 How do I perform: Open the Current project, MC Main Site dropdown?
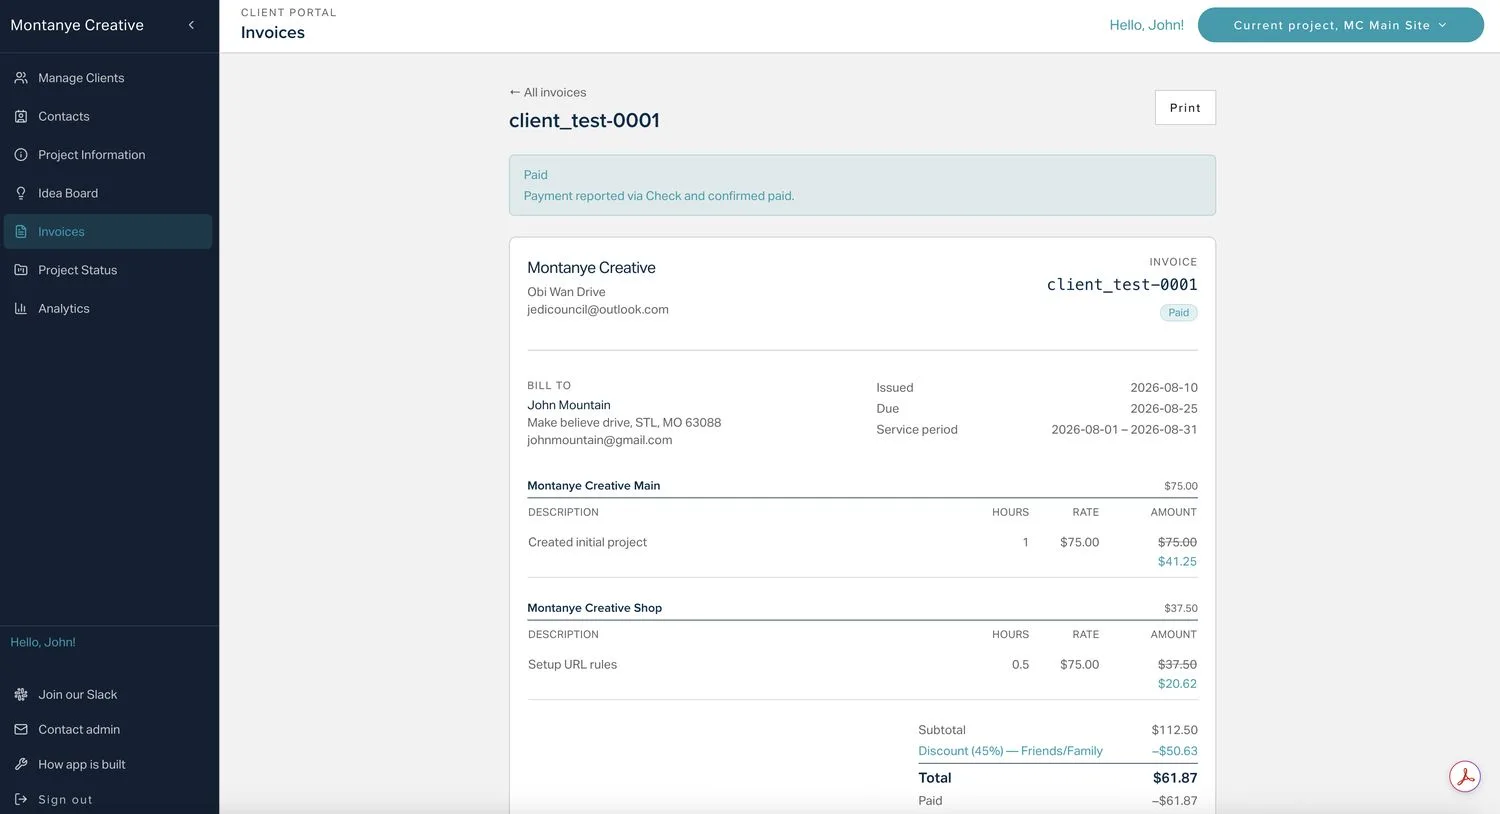pyautogui.click(x=1340, y=25)
